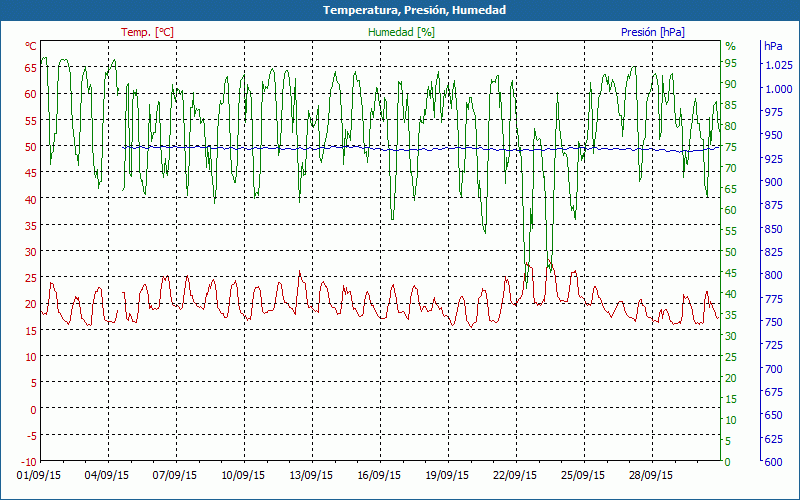Click the 19/09/15 date label
Image resolution: width=800 pixels, height=500 pixels.
click(x=447, y=475)
